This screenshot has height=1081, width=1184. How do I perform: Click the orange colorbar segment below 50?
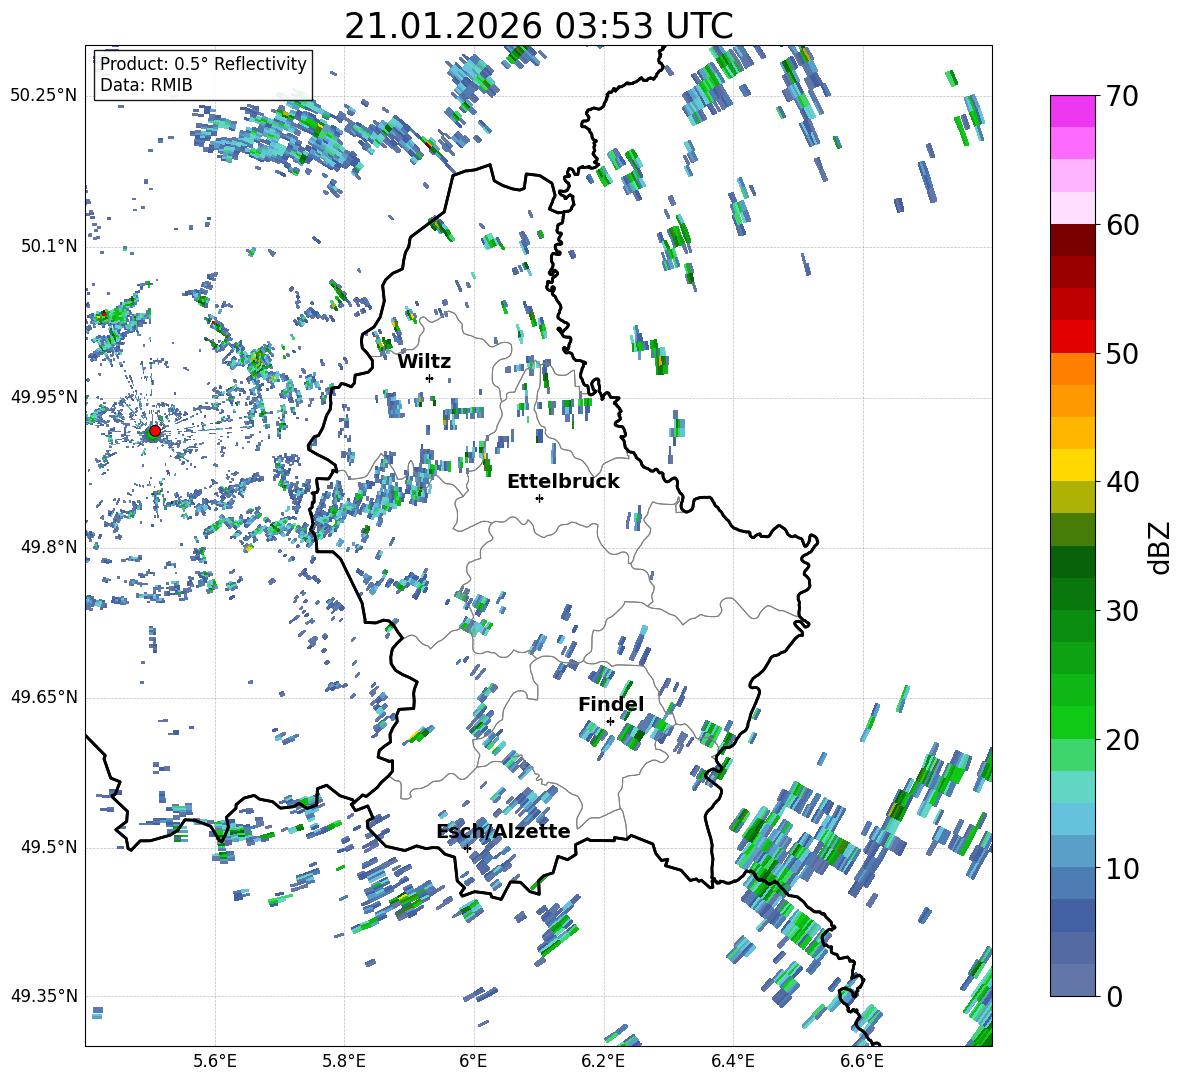click(x=1073, y=368)
